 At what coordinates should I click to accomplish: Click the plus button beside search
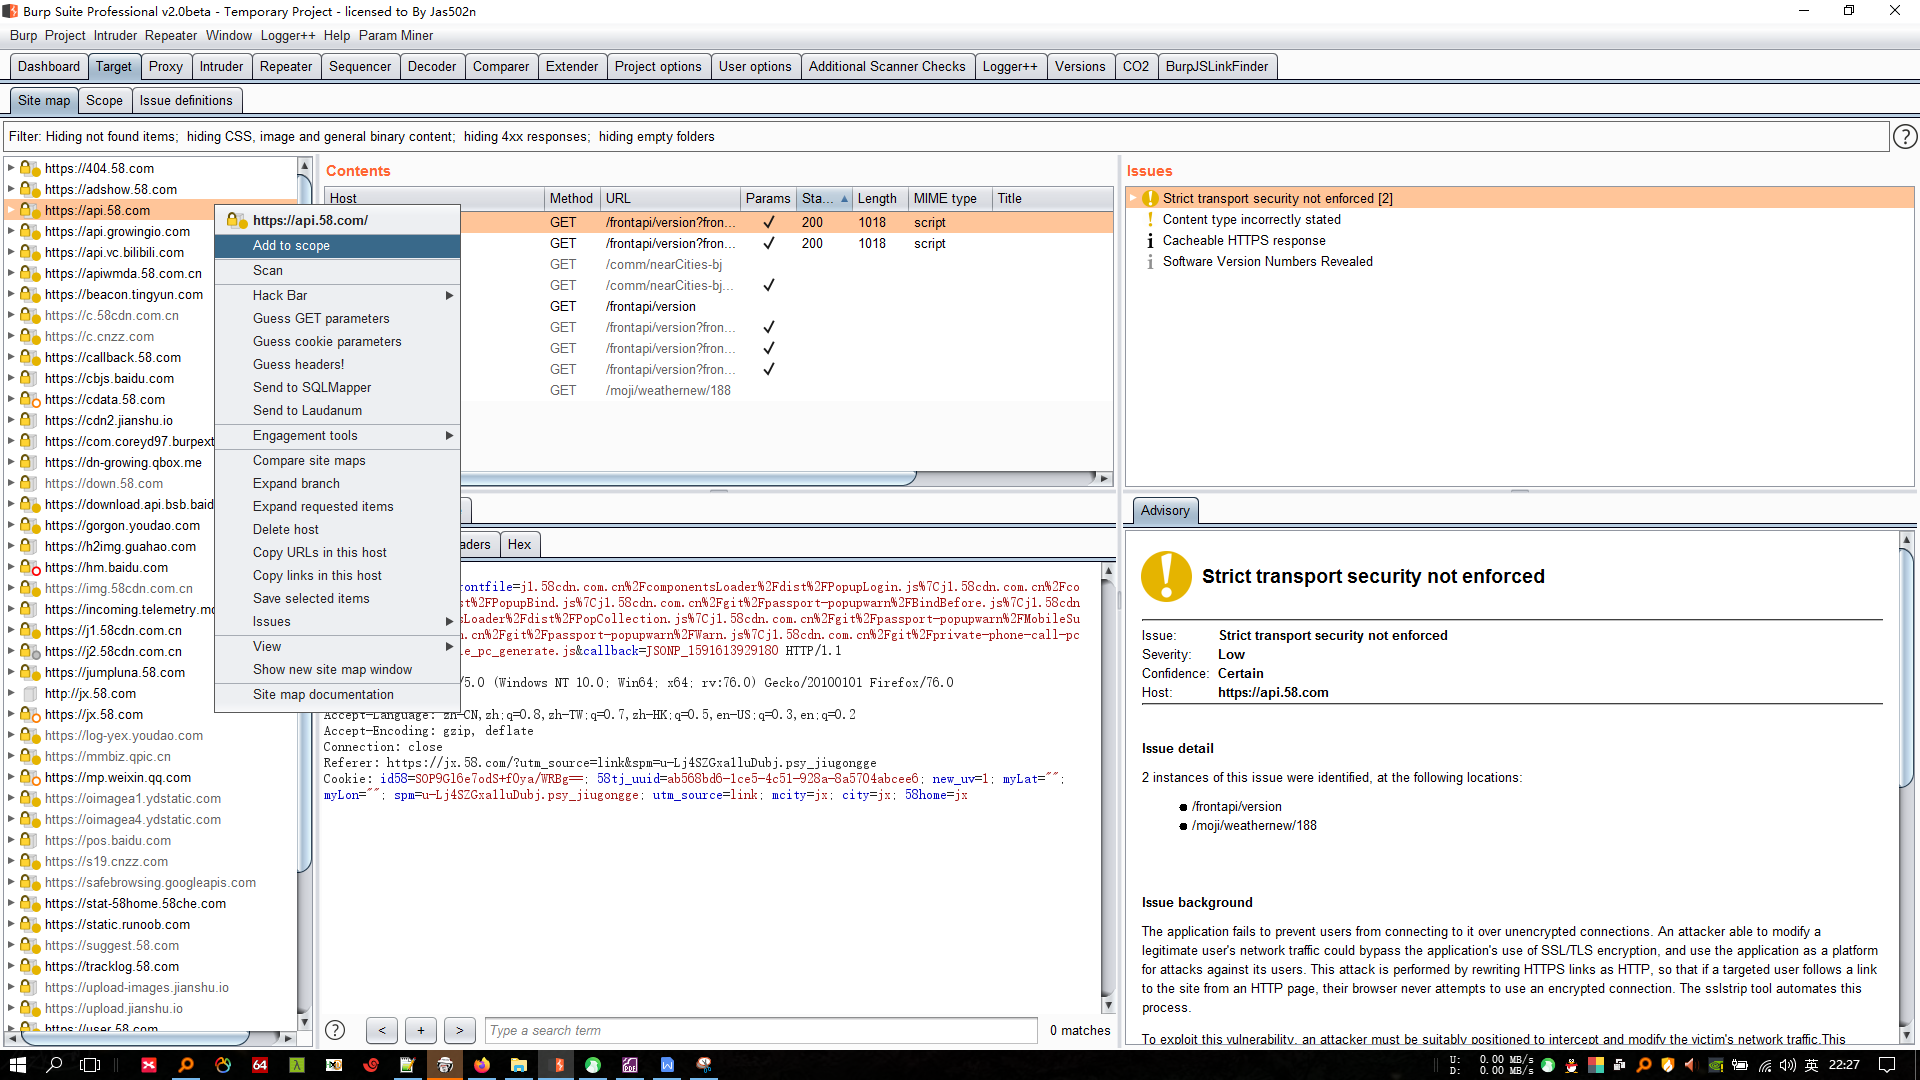pyautogui.click(x=421, y=1030)
